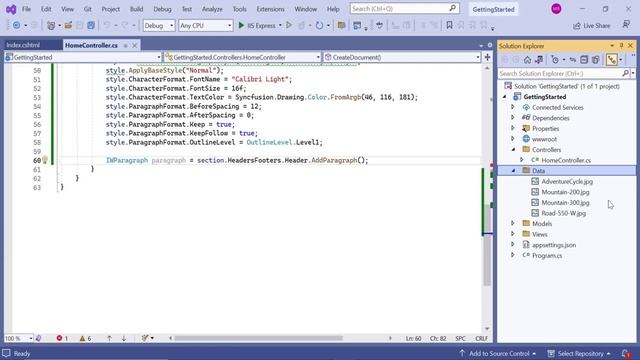Toggle auto-hide pin on Solution Explorer
The width and height of the screenshot is (640, 360).
[x=621, y=46]
